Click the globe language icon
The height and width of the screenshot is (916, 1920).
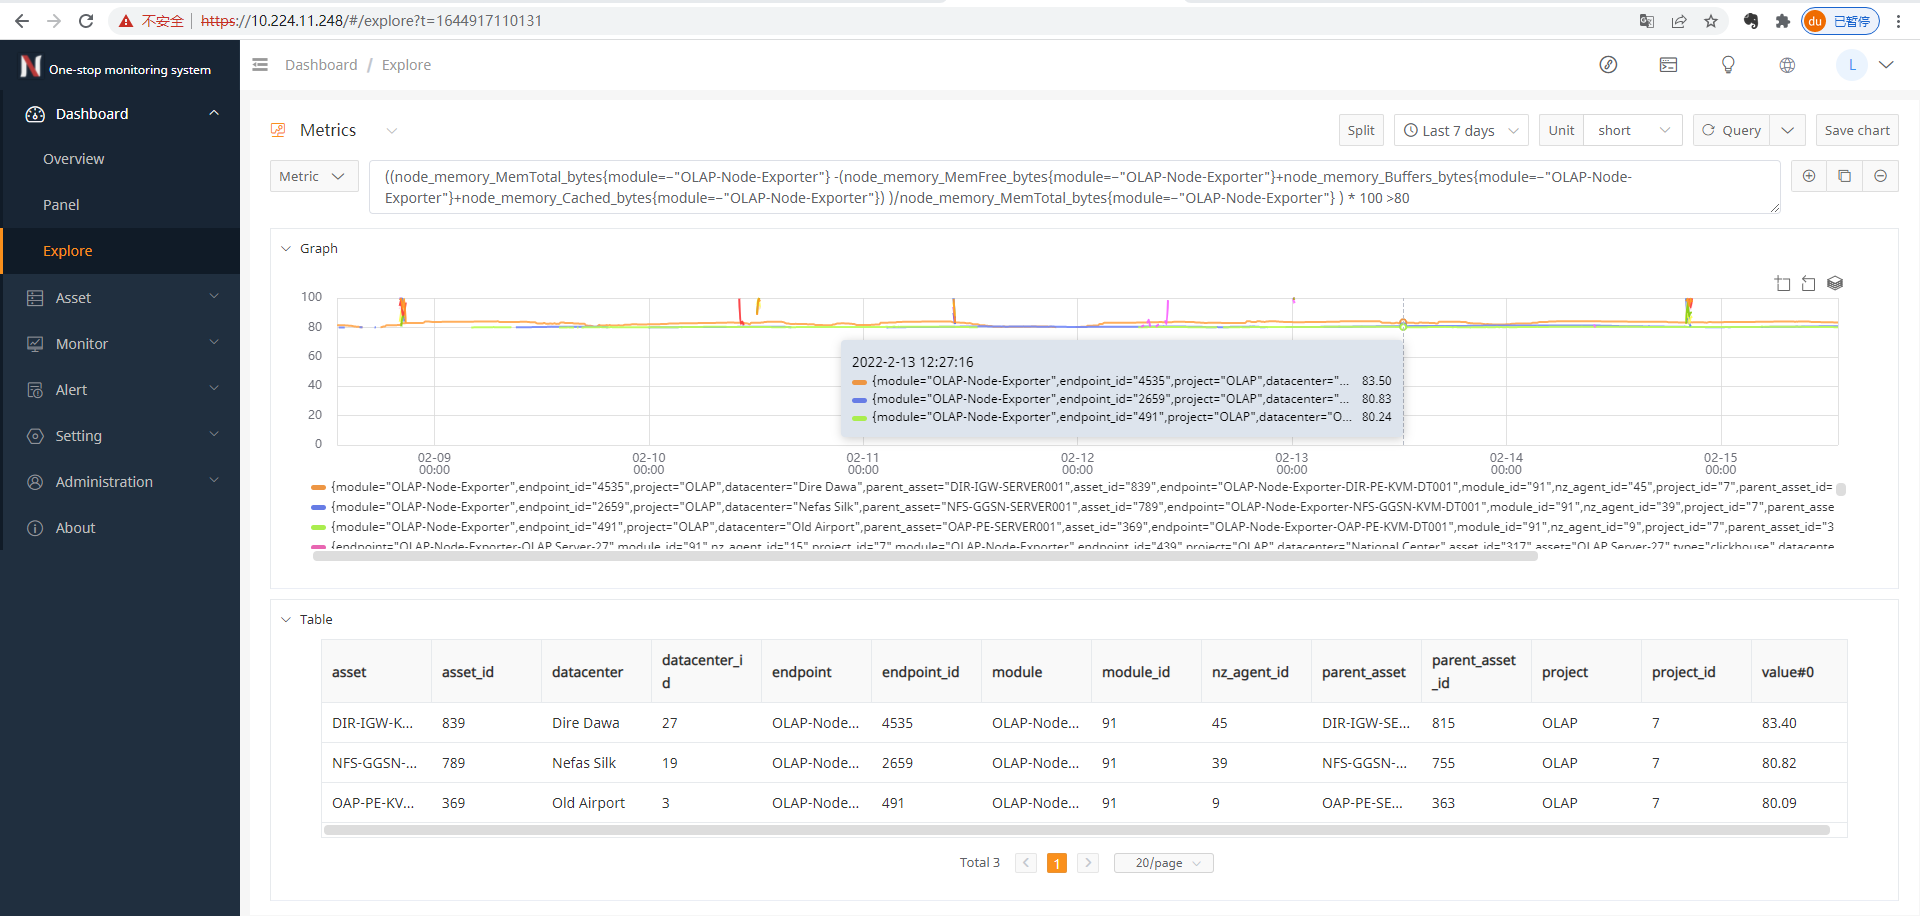[1787, 65]
